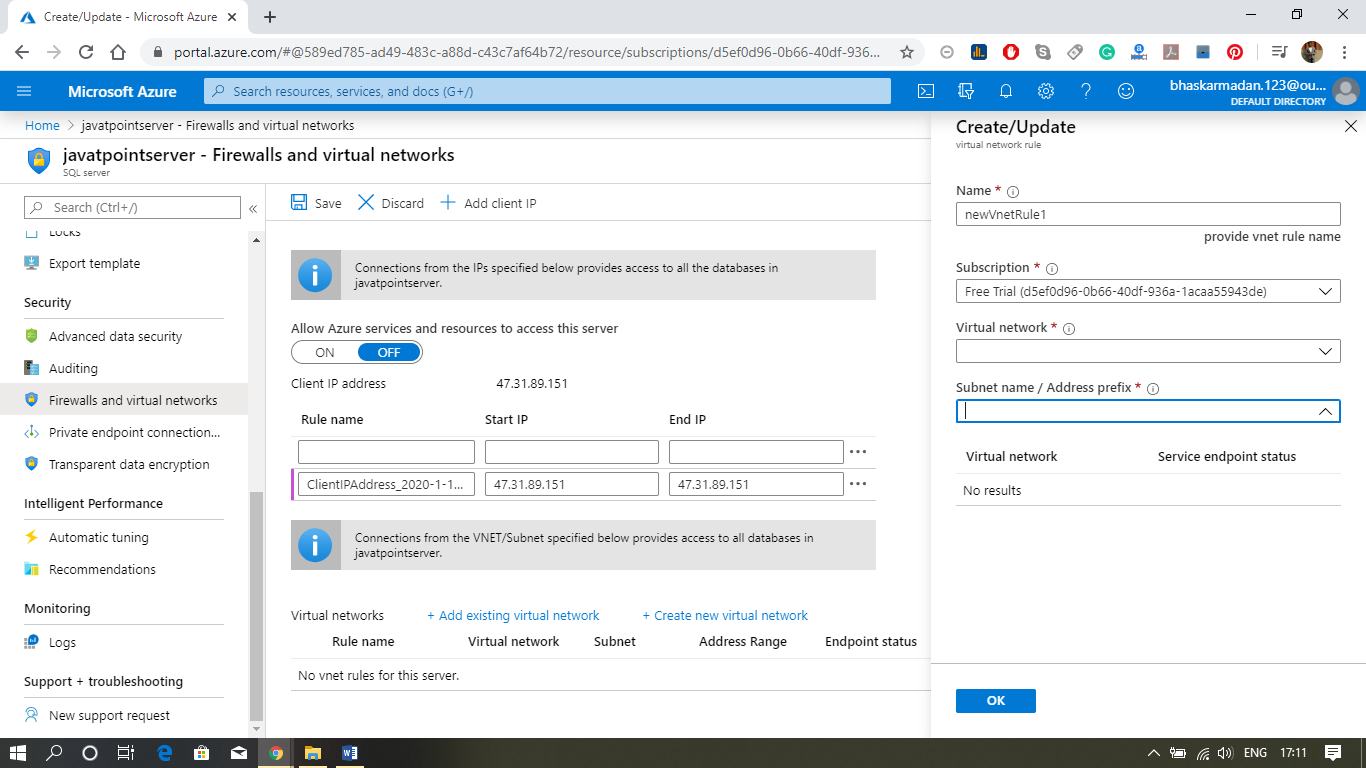
Task: Open File Explorer from the taskbar
Action: 313,753
